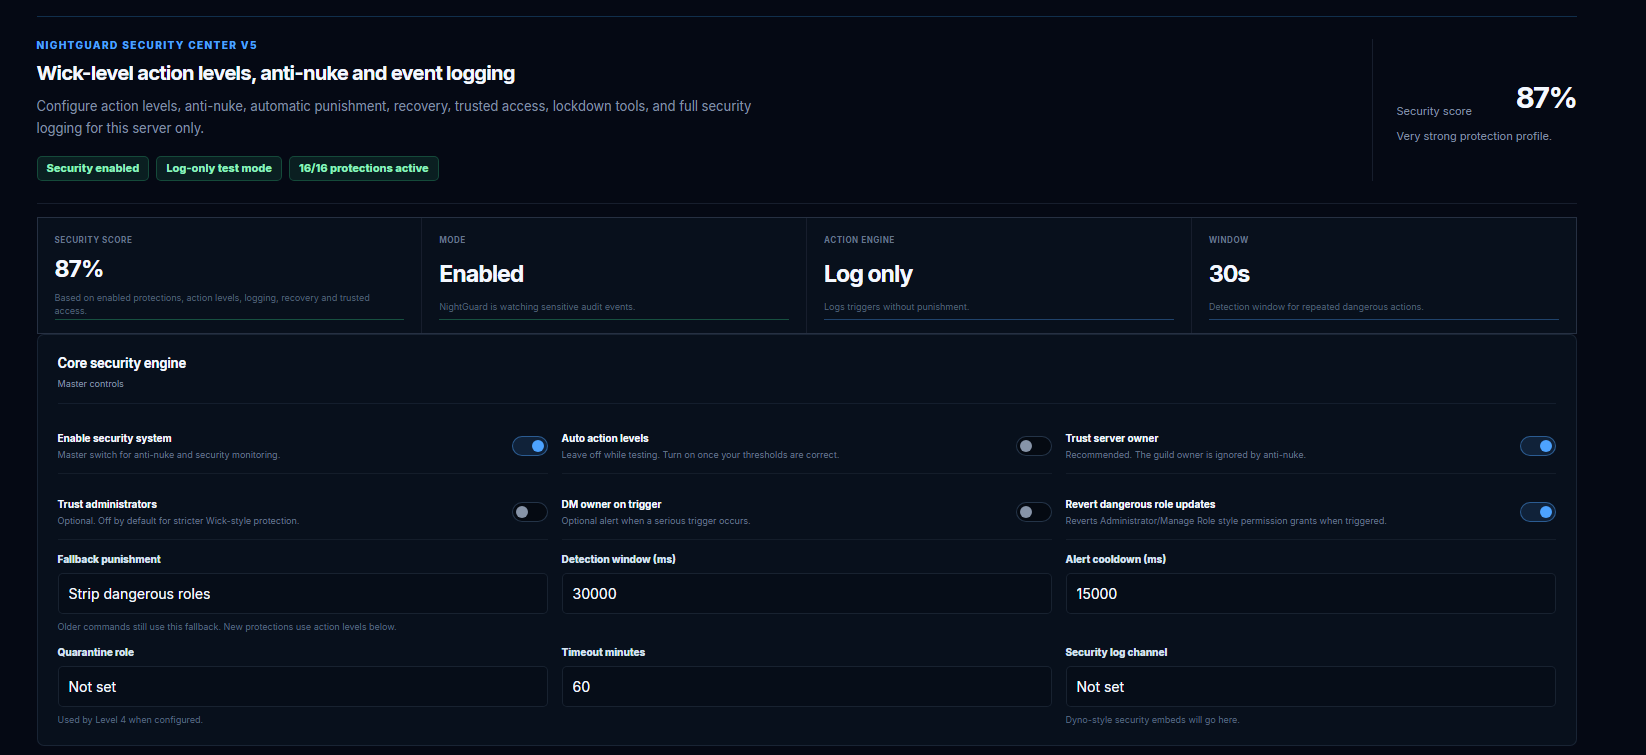
Task: Click the MODE Enabled stat card
Action: pyautogui.click(x=614, y=275)
